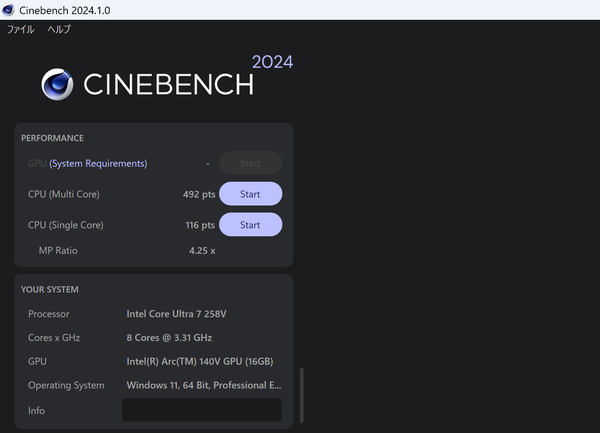600x433 pixels.
Task: Click the CINEBENCH wordmark
Action: tap(168, 85)
